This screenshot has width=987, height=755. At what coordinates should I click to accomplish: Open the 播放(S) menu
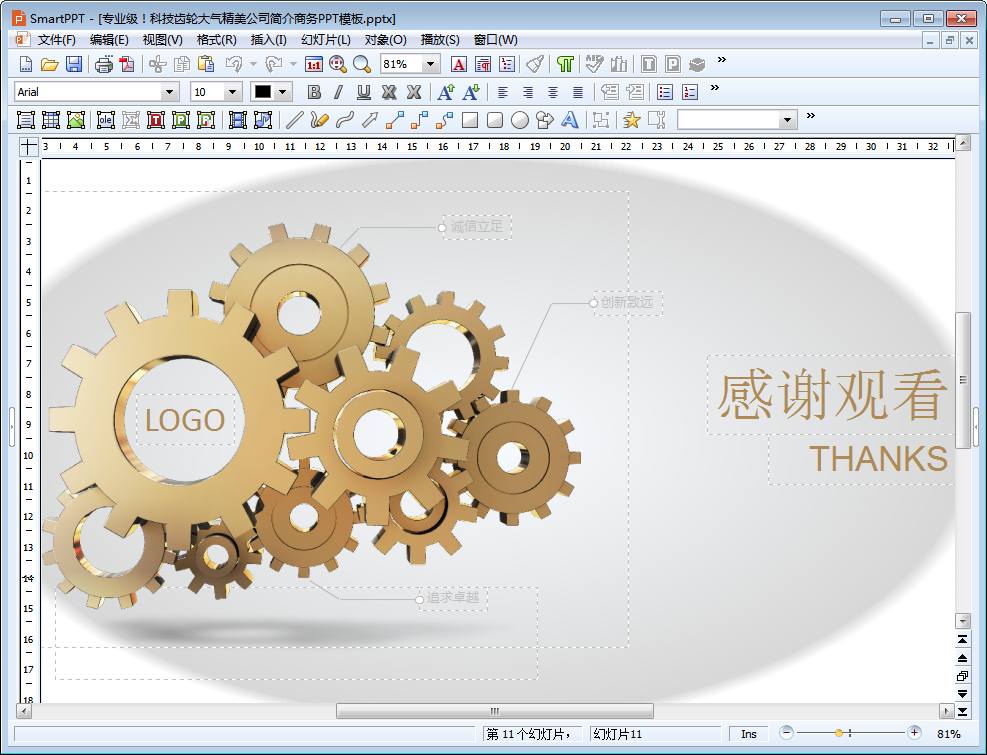pos(440,40)
